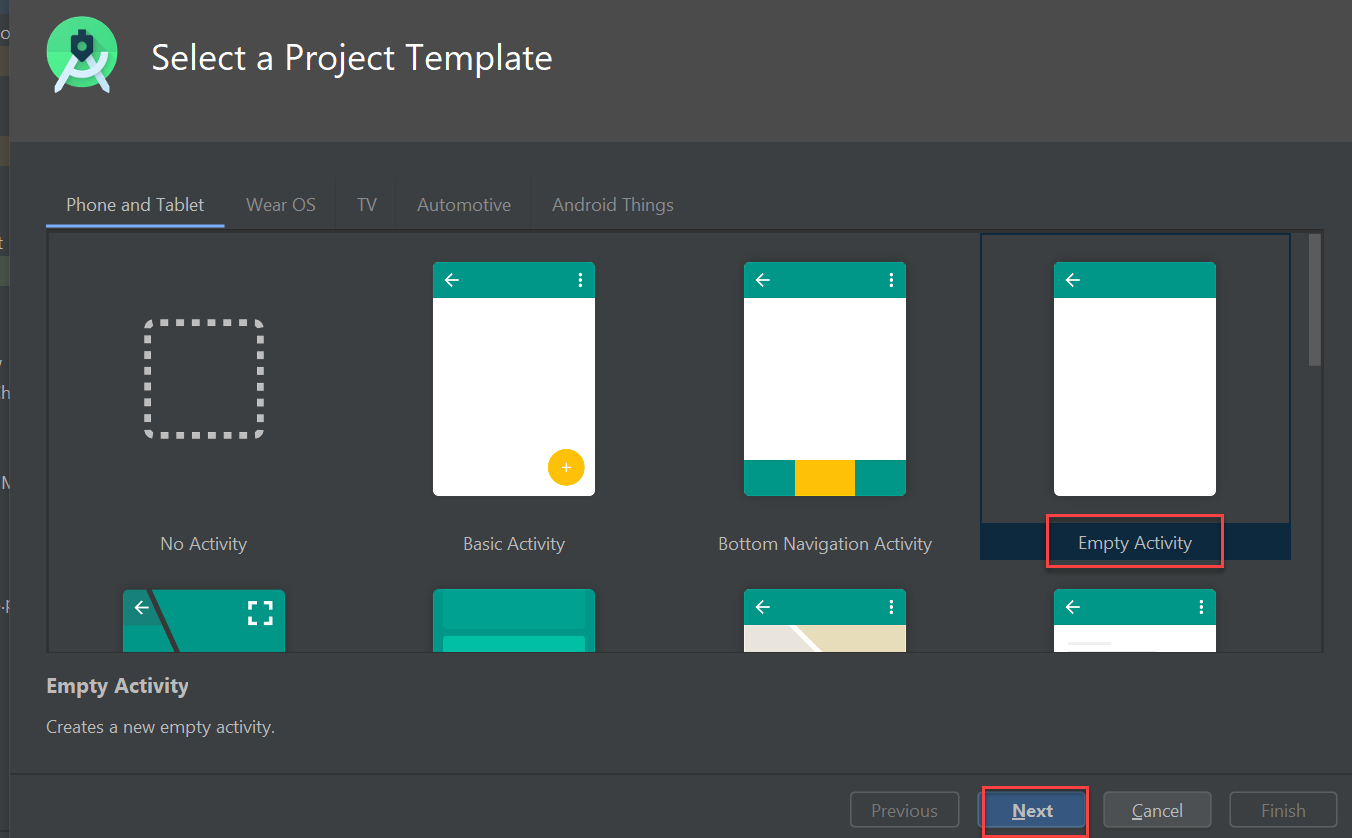1352x838 pixels.
Task: Open the TV tab
Action: click(367, 205)
